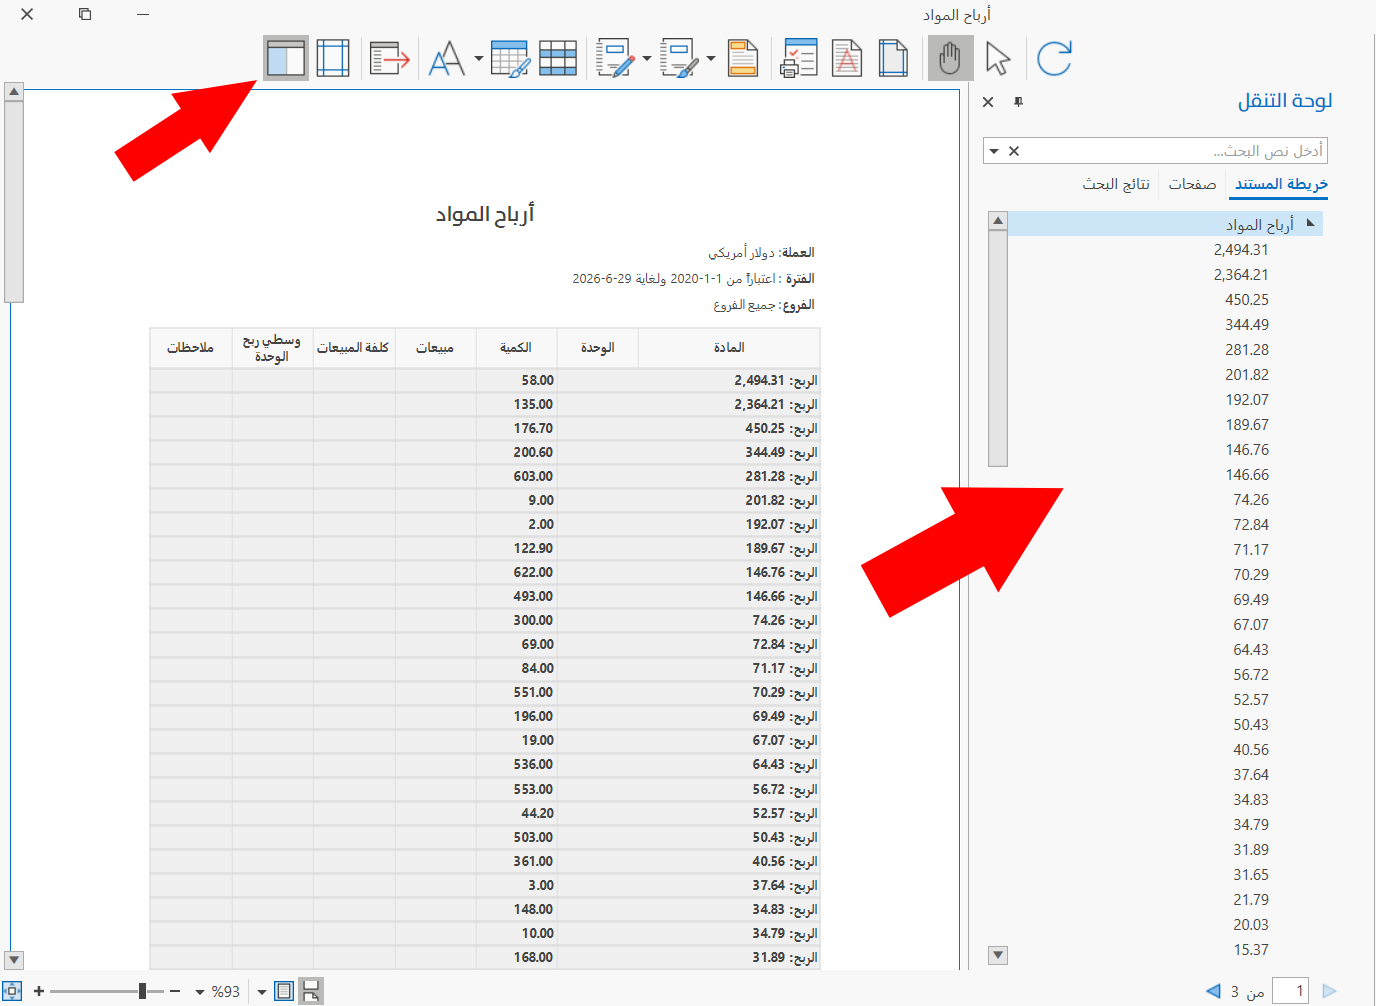
Task: Open dropdown beside document pen icon
Action: point(646,58)
